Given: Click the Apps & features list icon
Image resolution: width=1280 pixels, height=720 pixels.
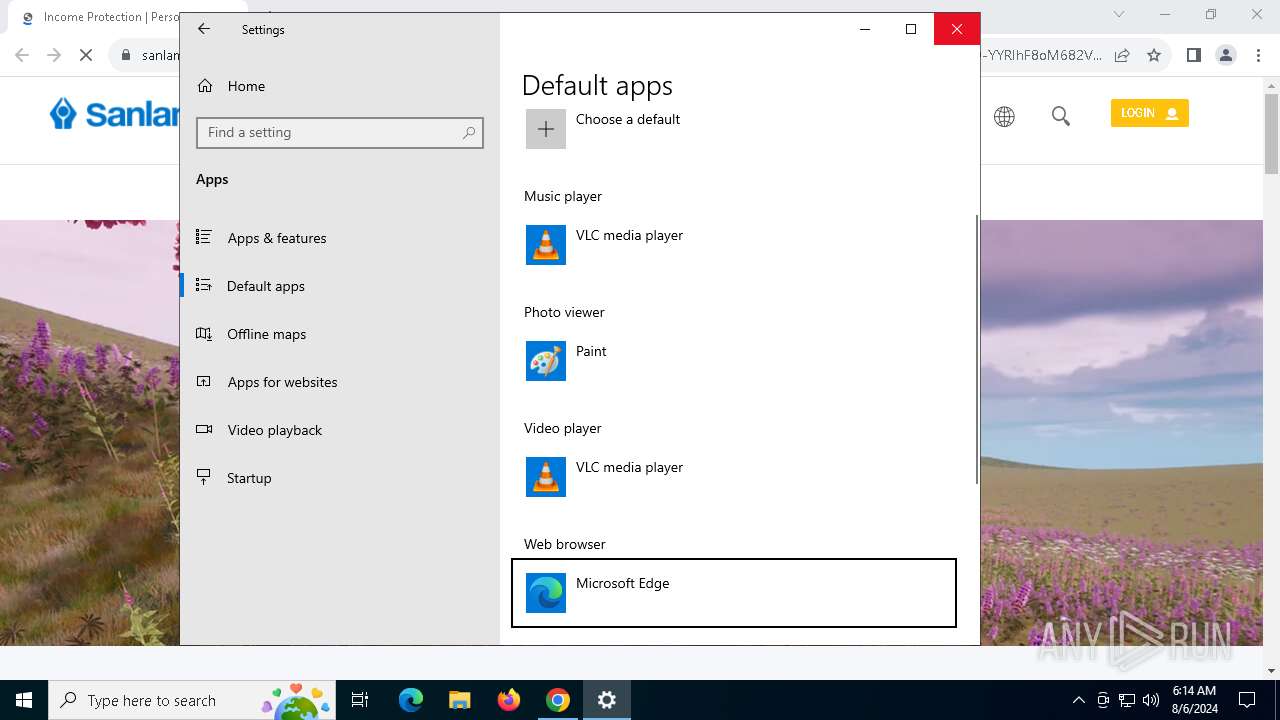Looking at the screenshot, I should click(204, 237).
